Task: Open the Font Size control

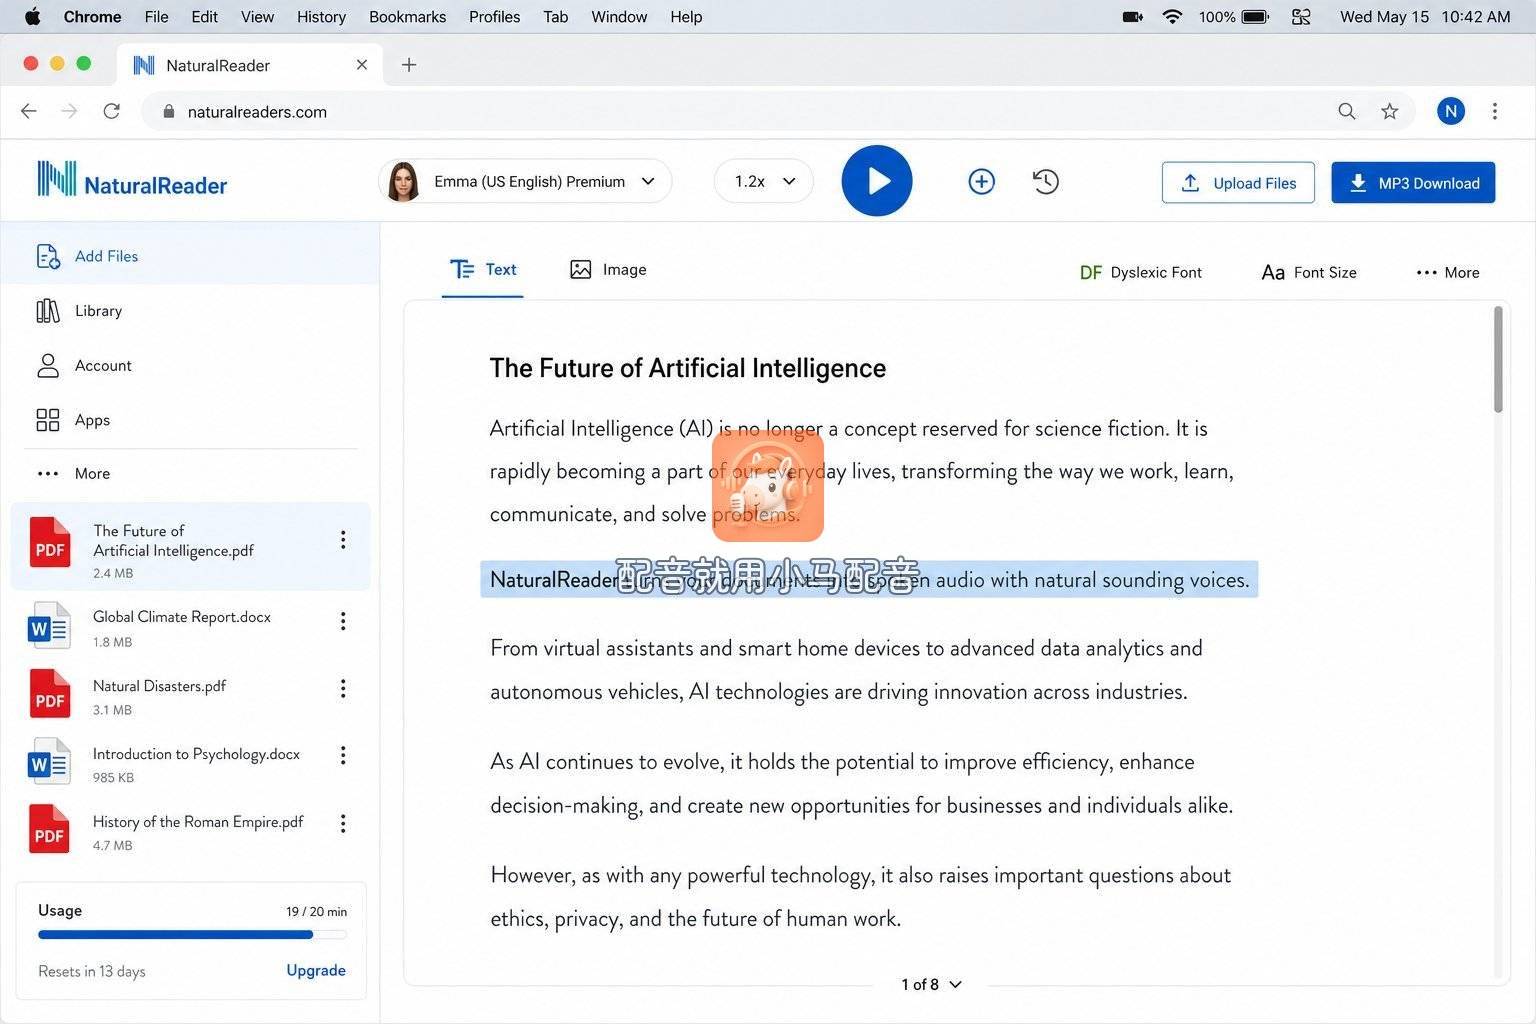Action: [1309, 272]
